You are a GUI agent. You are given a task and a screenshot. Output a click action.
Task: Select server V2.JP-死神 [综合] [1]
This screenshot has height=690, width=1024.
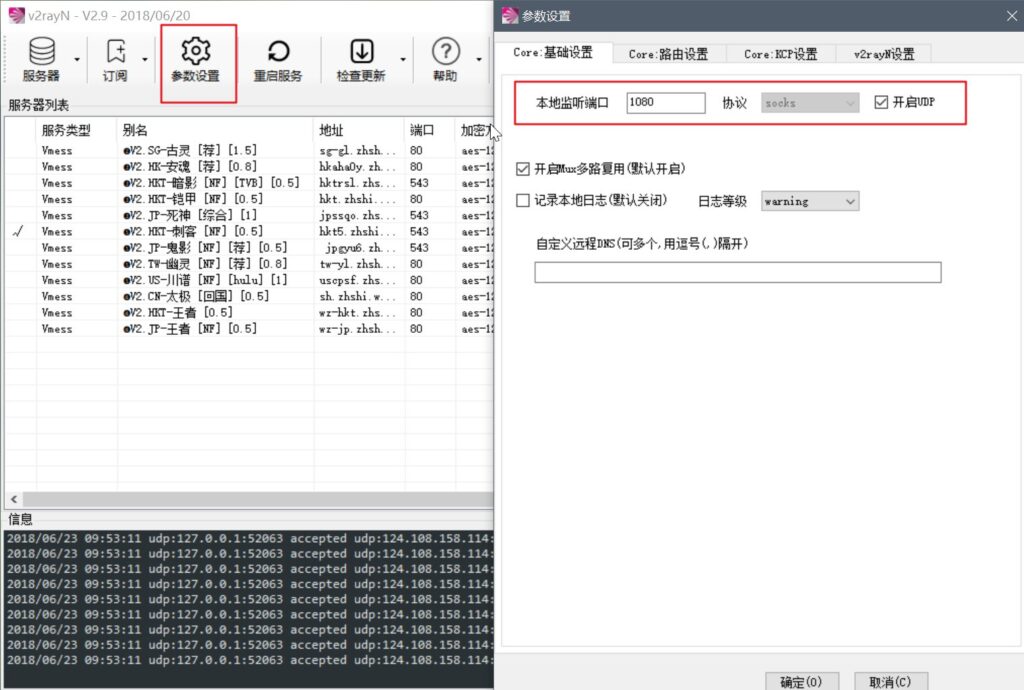coord(190,215)
